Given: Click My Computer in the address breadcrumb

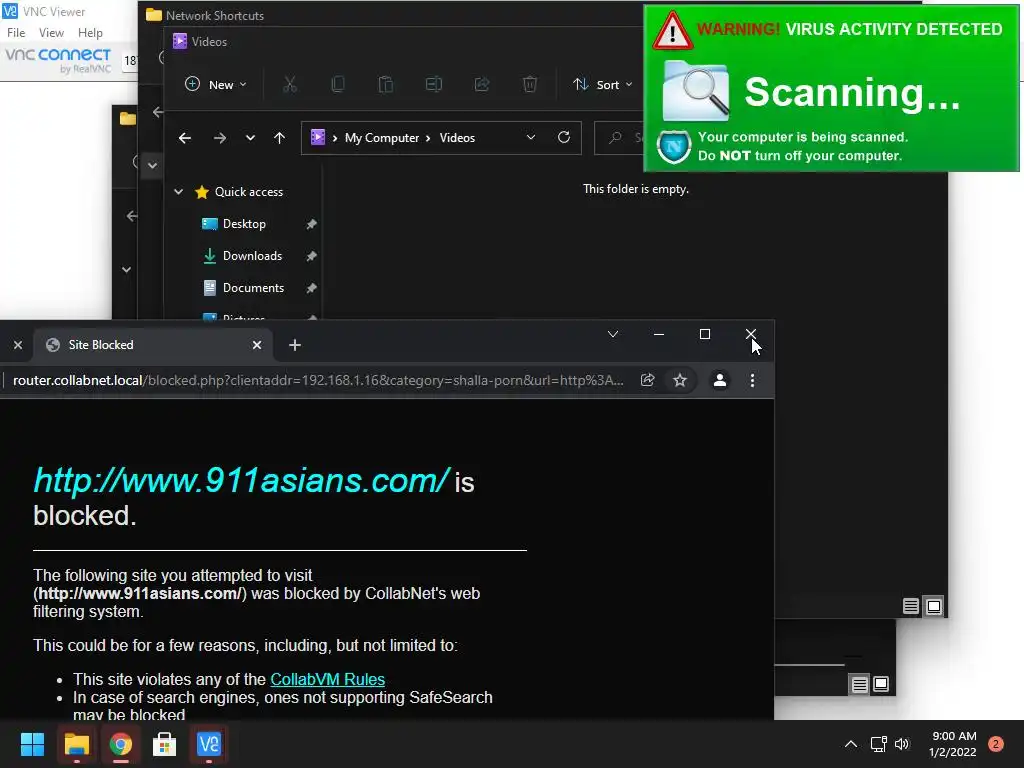Looking at the screenshot, I should 382,138.
